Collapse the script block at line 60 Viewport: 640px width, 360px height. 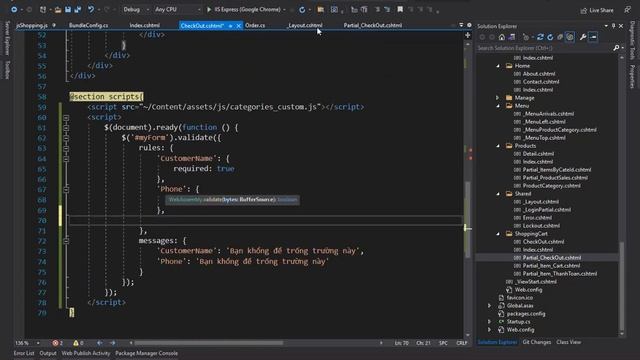pyautogui.click(x=66, y=118)
